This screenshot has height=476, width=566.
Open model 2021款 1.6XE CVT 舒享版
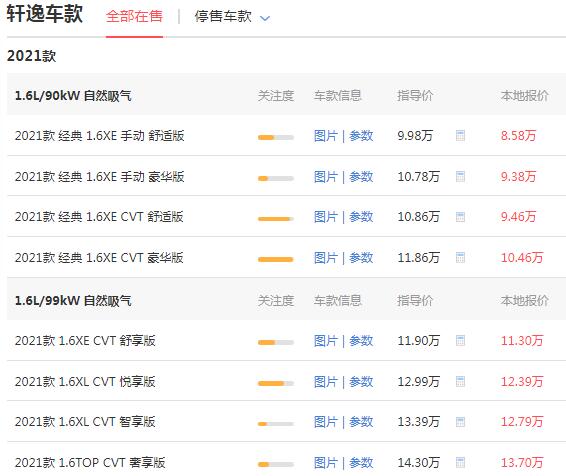85,340
